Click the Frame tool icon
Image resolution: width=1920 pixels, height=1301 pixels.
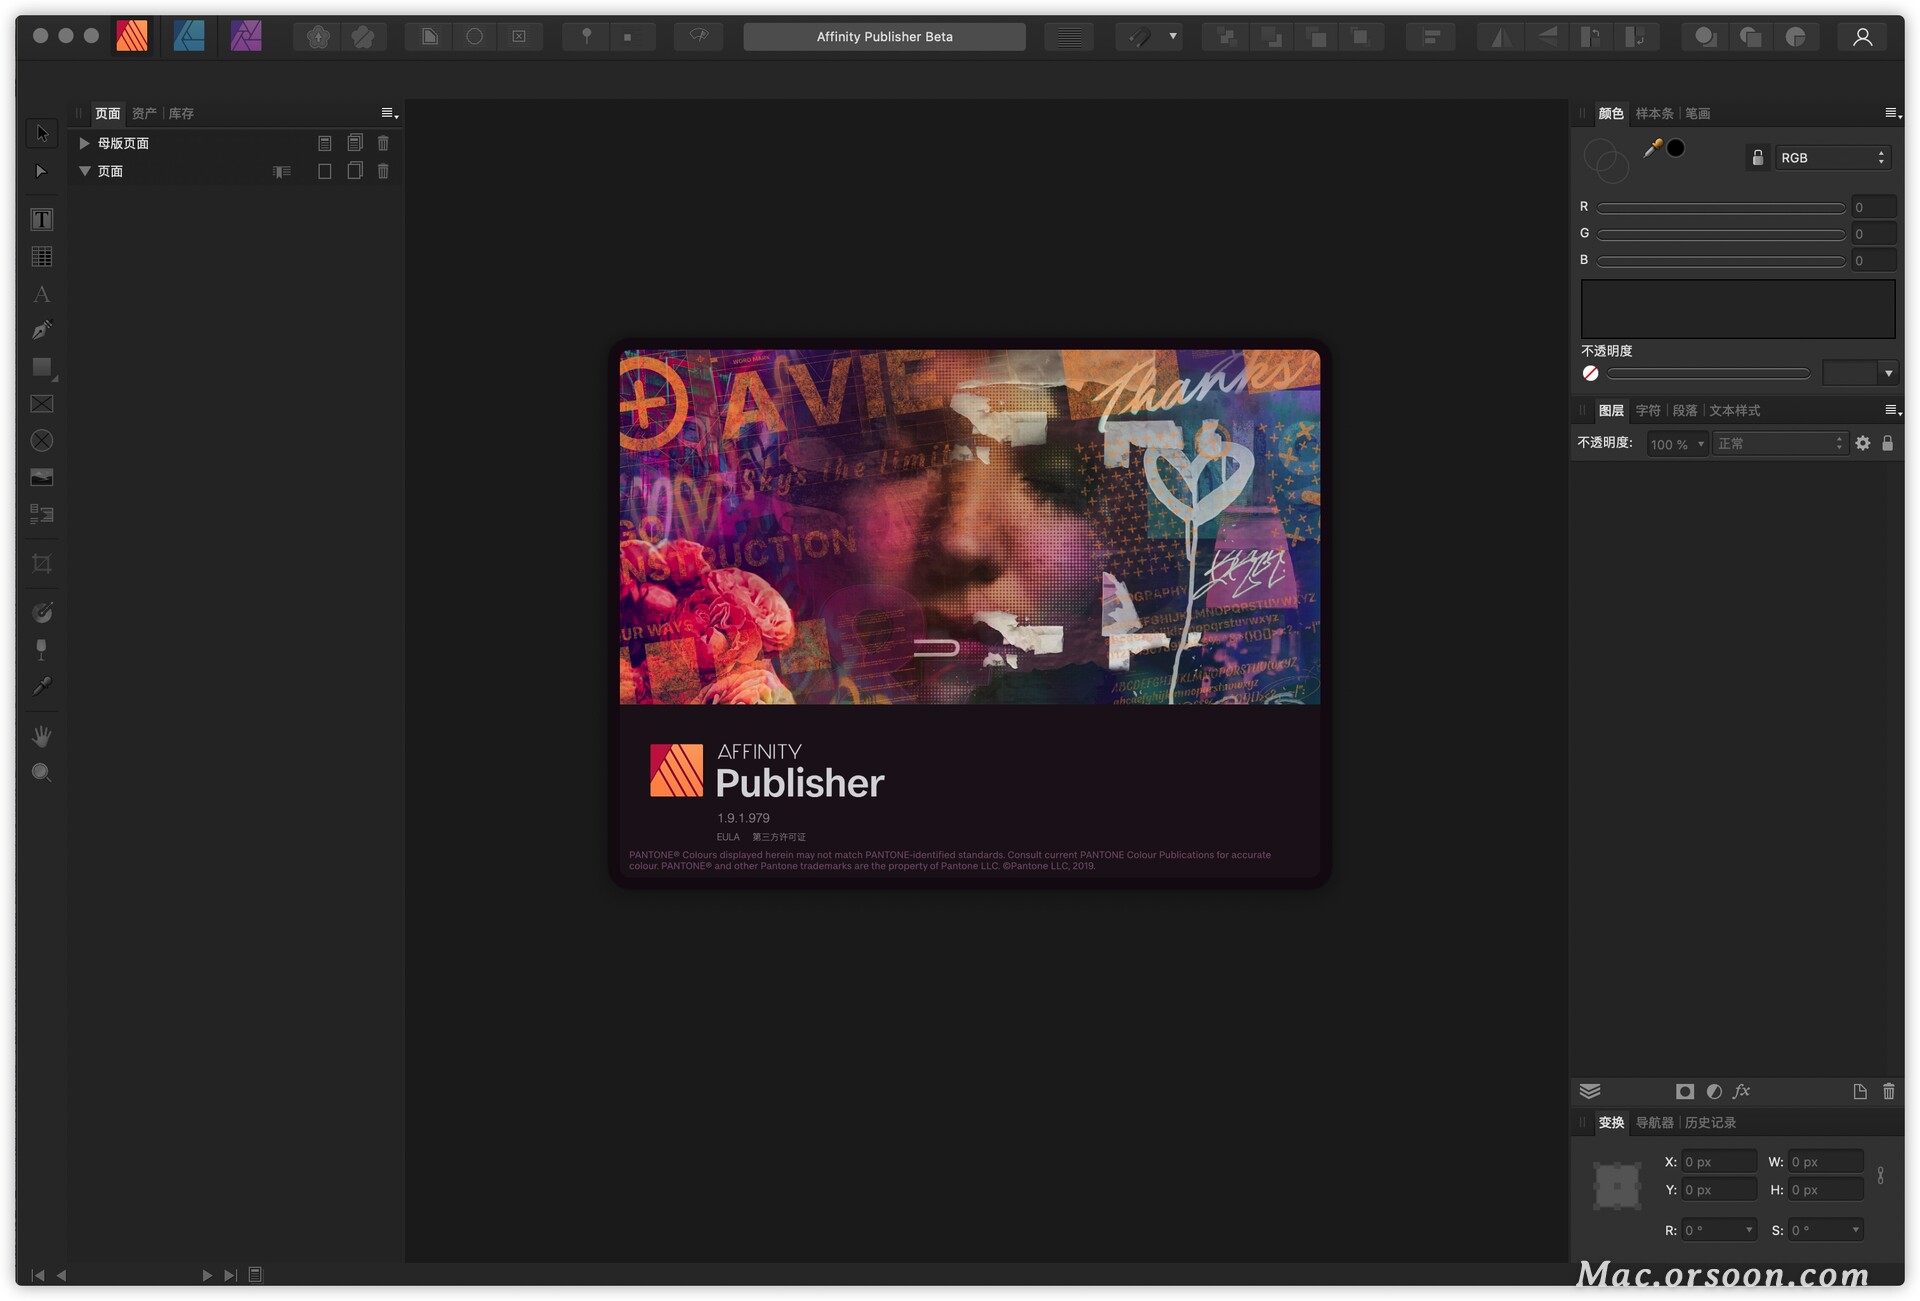pos(41,405)
